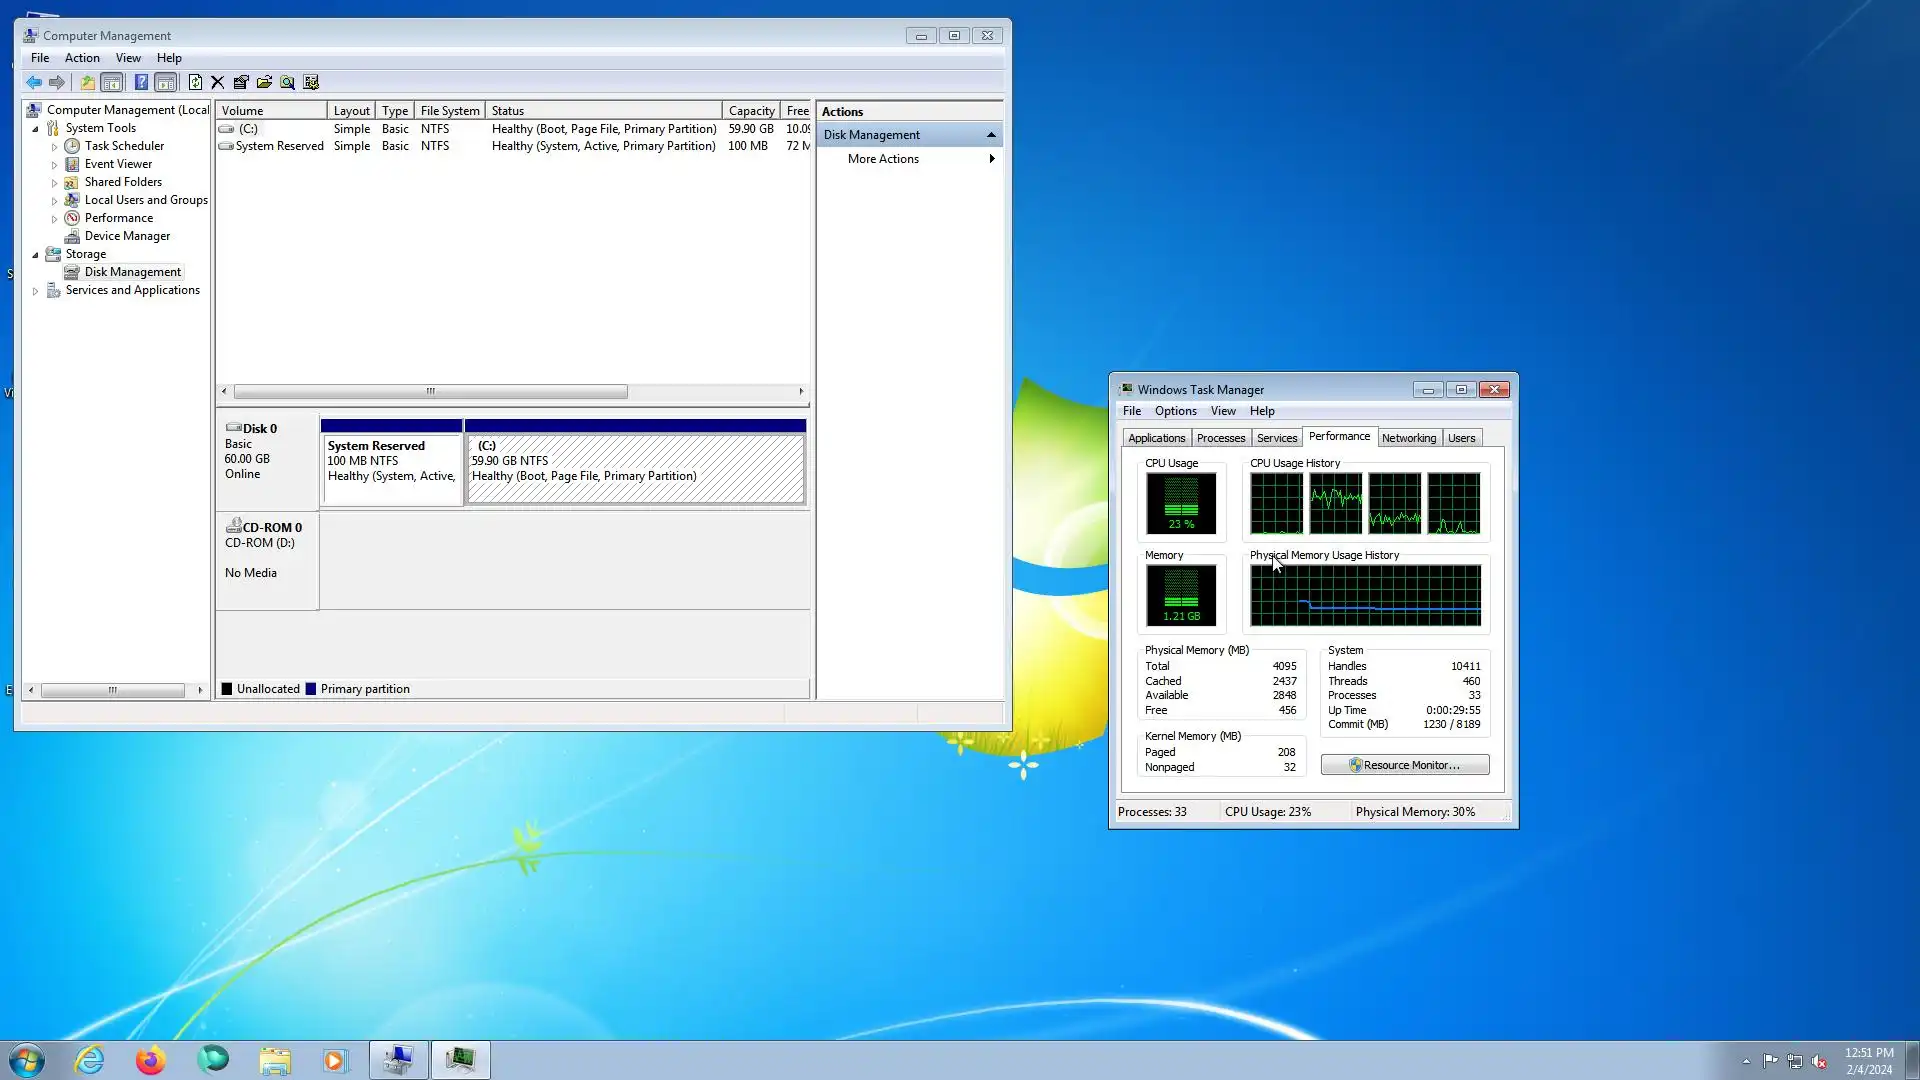
Task: Toggle Show/Hide Action Pane toolbar button
Action: [x=166, y=83]
